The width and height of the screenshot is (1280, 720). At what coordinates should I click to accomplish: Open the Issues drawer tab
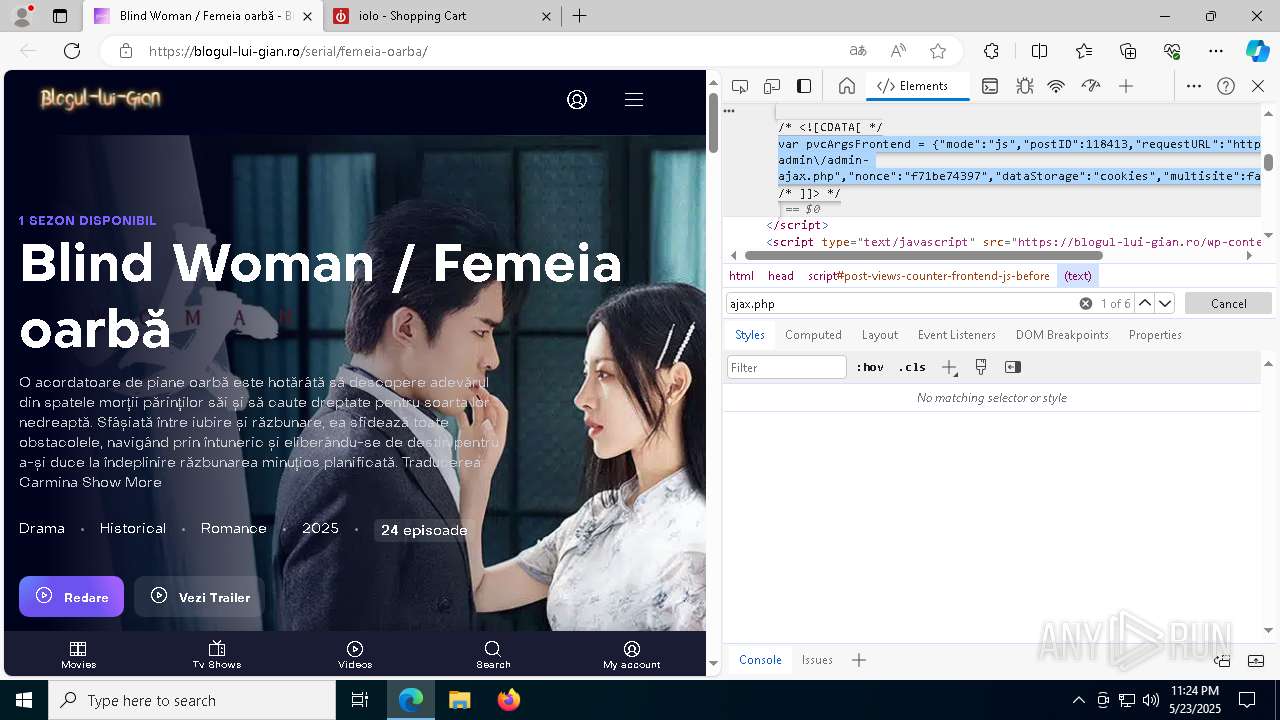coord(817,660)
